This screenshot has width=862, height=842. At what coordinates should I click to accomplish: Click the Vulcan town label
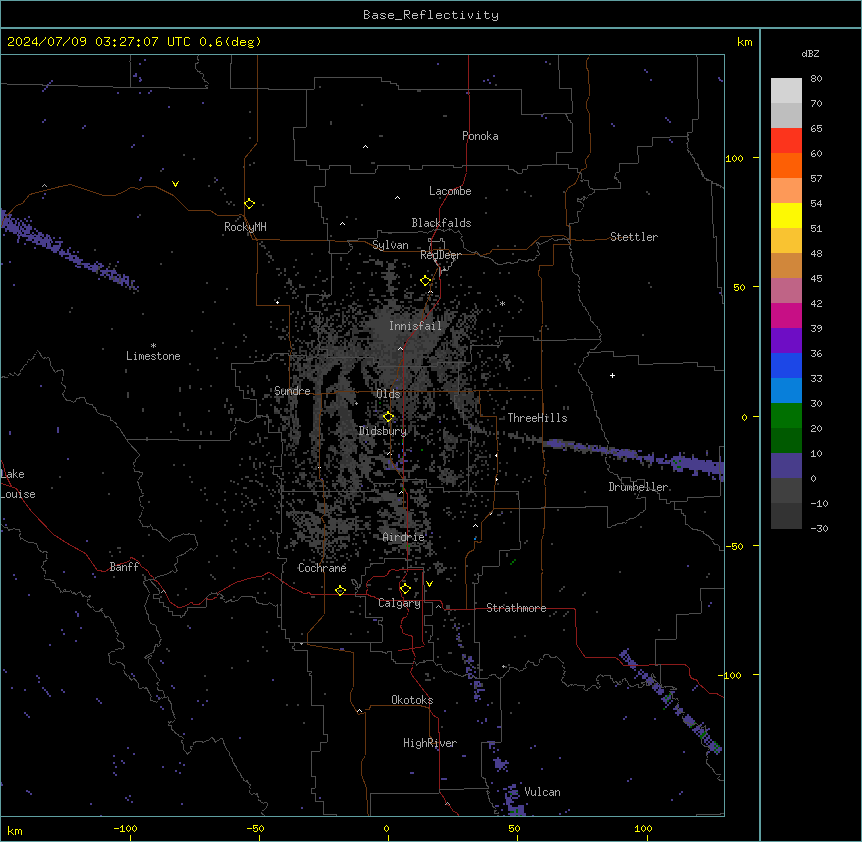point(543,792)
